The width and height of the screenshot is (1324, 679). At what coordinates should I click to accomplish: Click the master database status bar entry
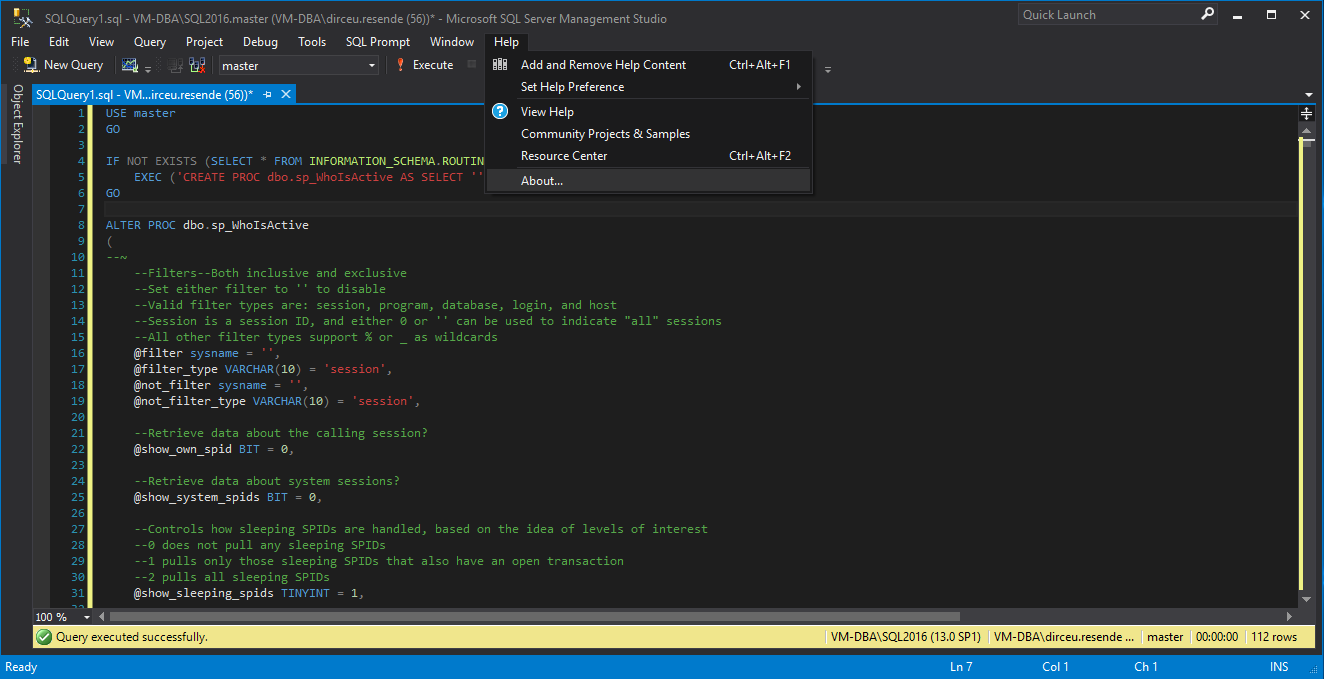click(1165, 637)
